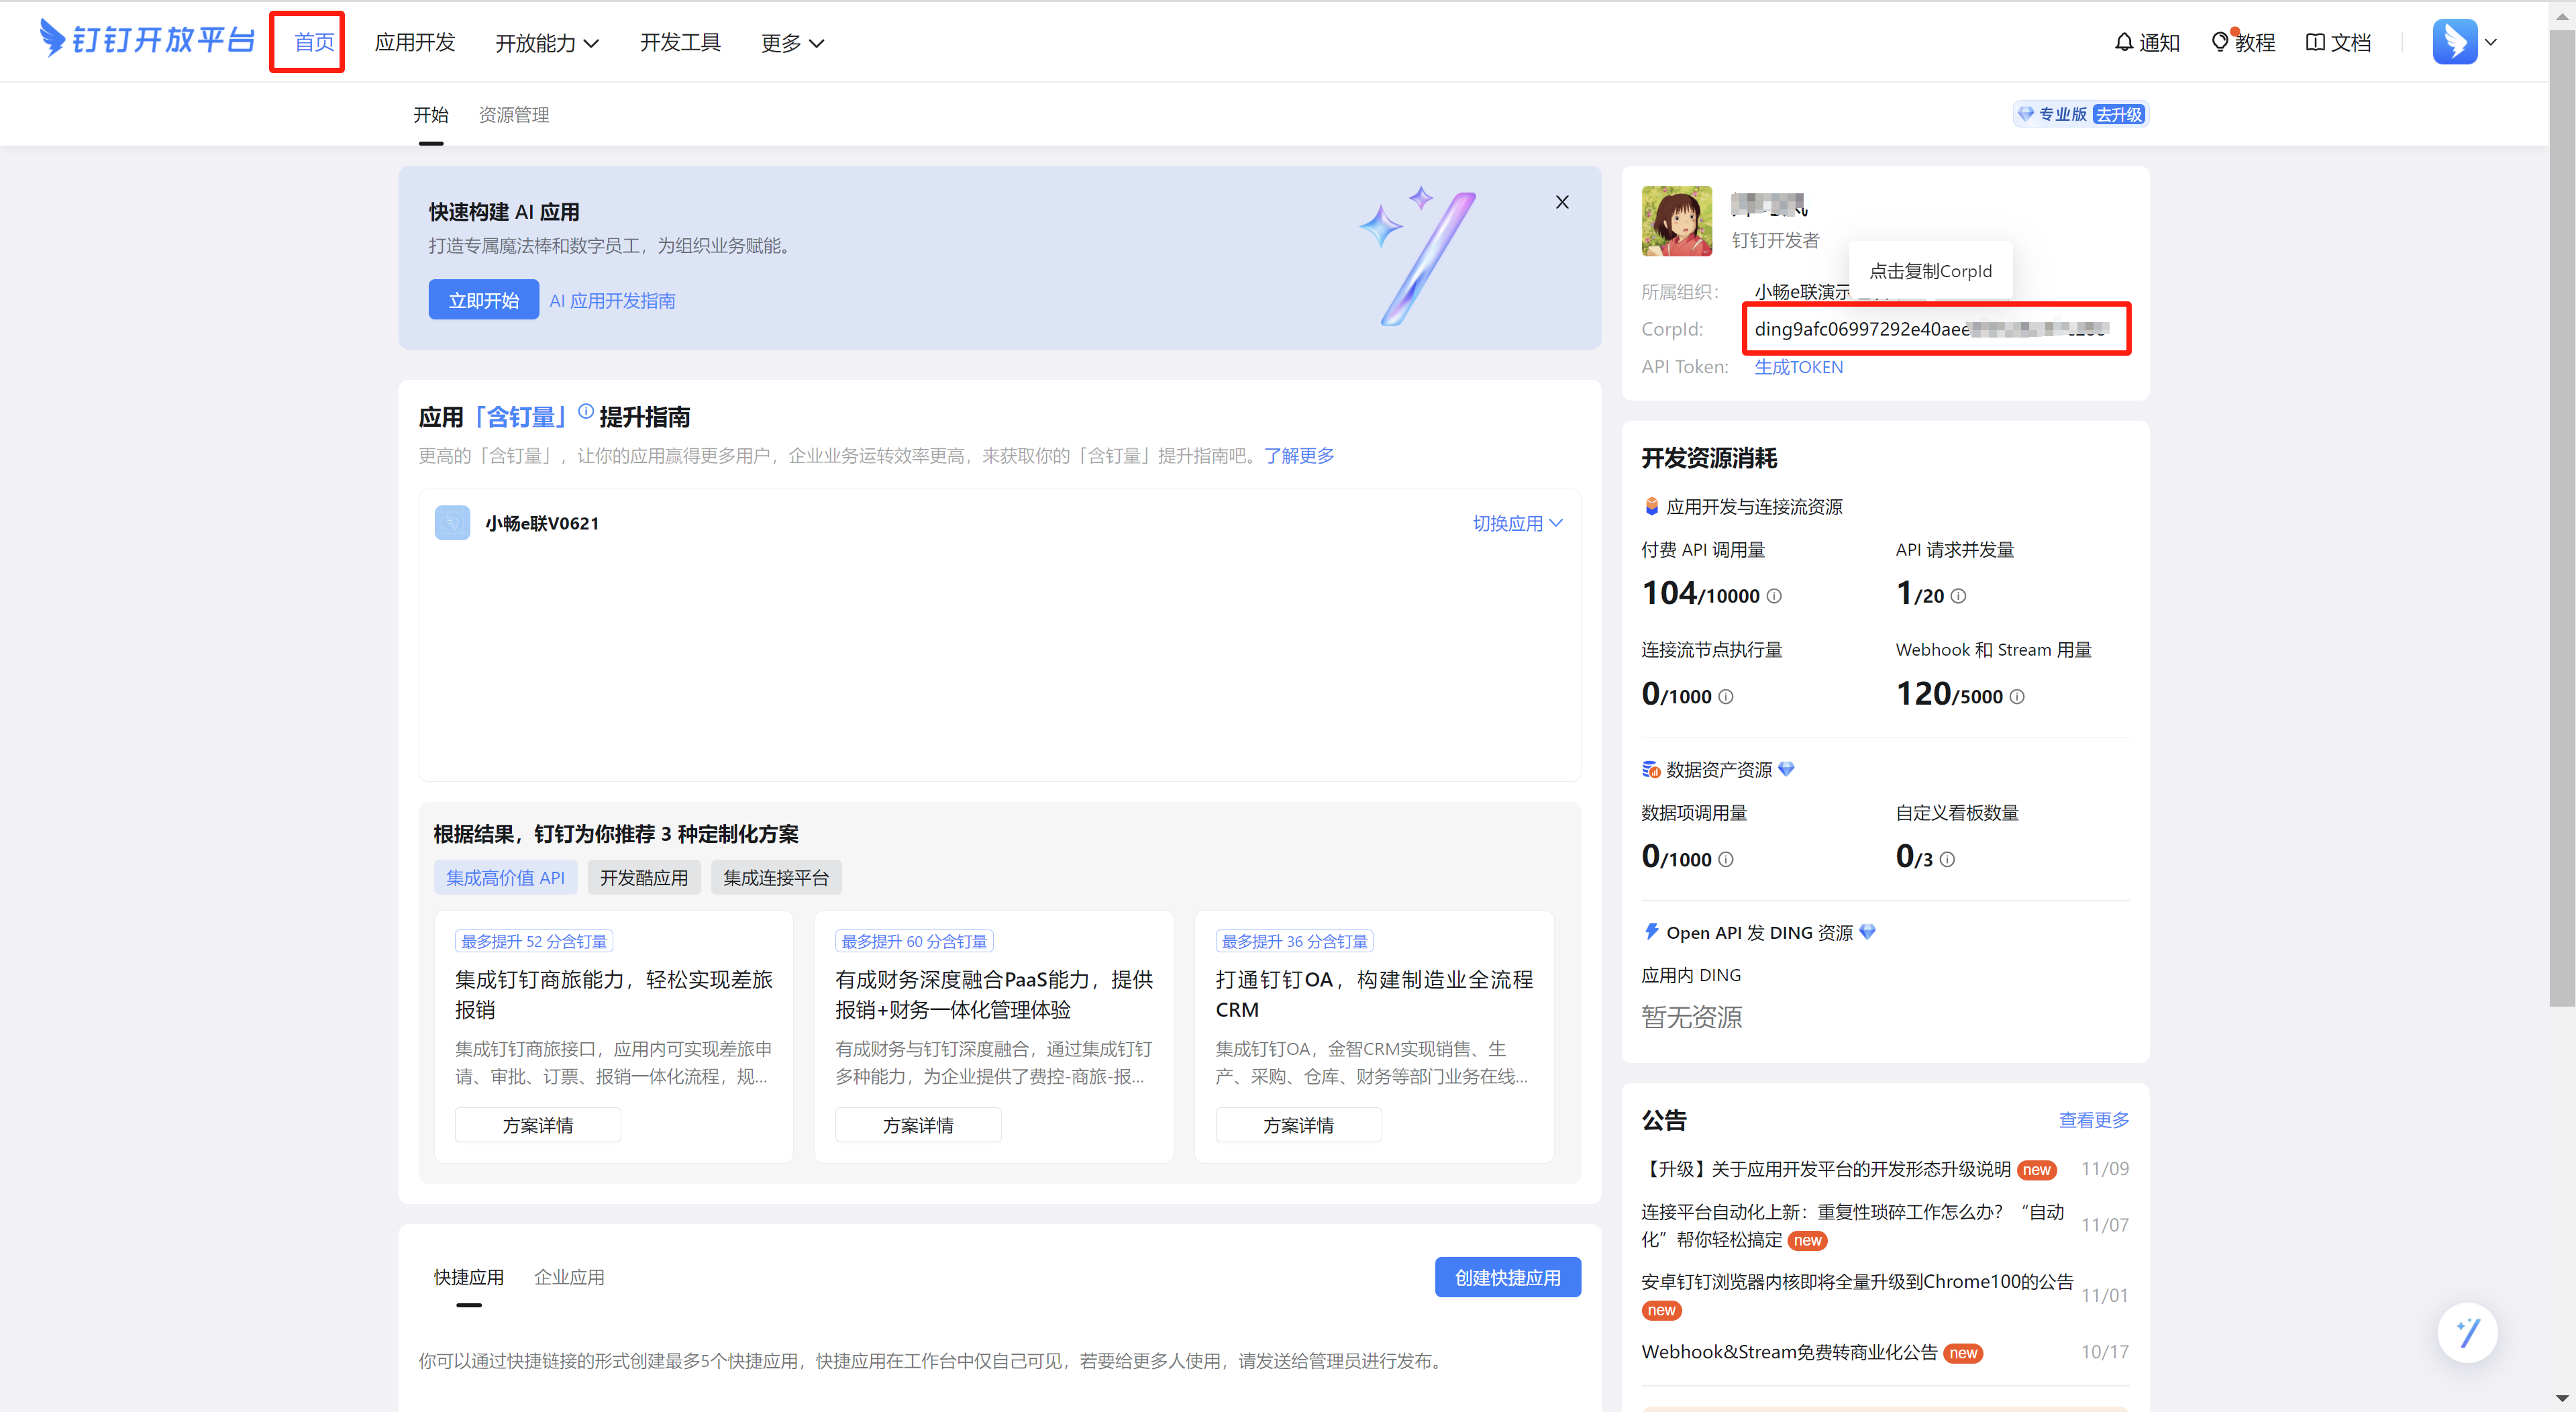Open 方案详情 for 钉钉商旅 card
This screenshot has width=2576, height=1412.
pos(538,1125)
